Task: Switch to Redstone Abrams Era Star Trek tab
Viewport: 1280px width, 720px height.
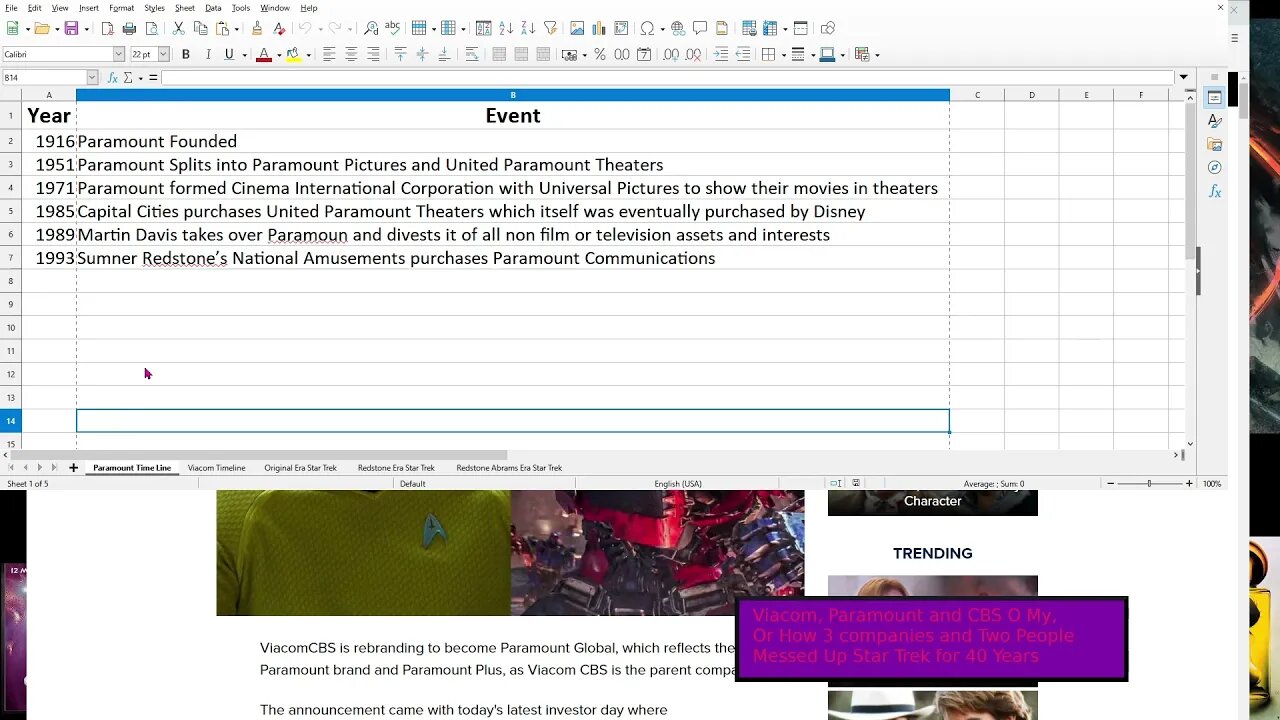Action: coord(509,468)
